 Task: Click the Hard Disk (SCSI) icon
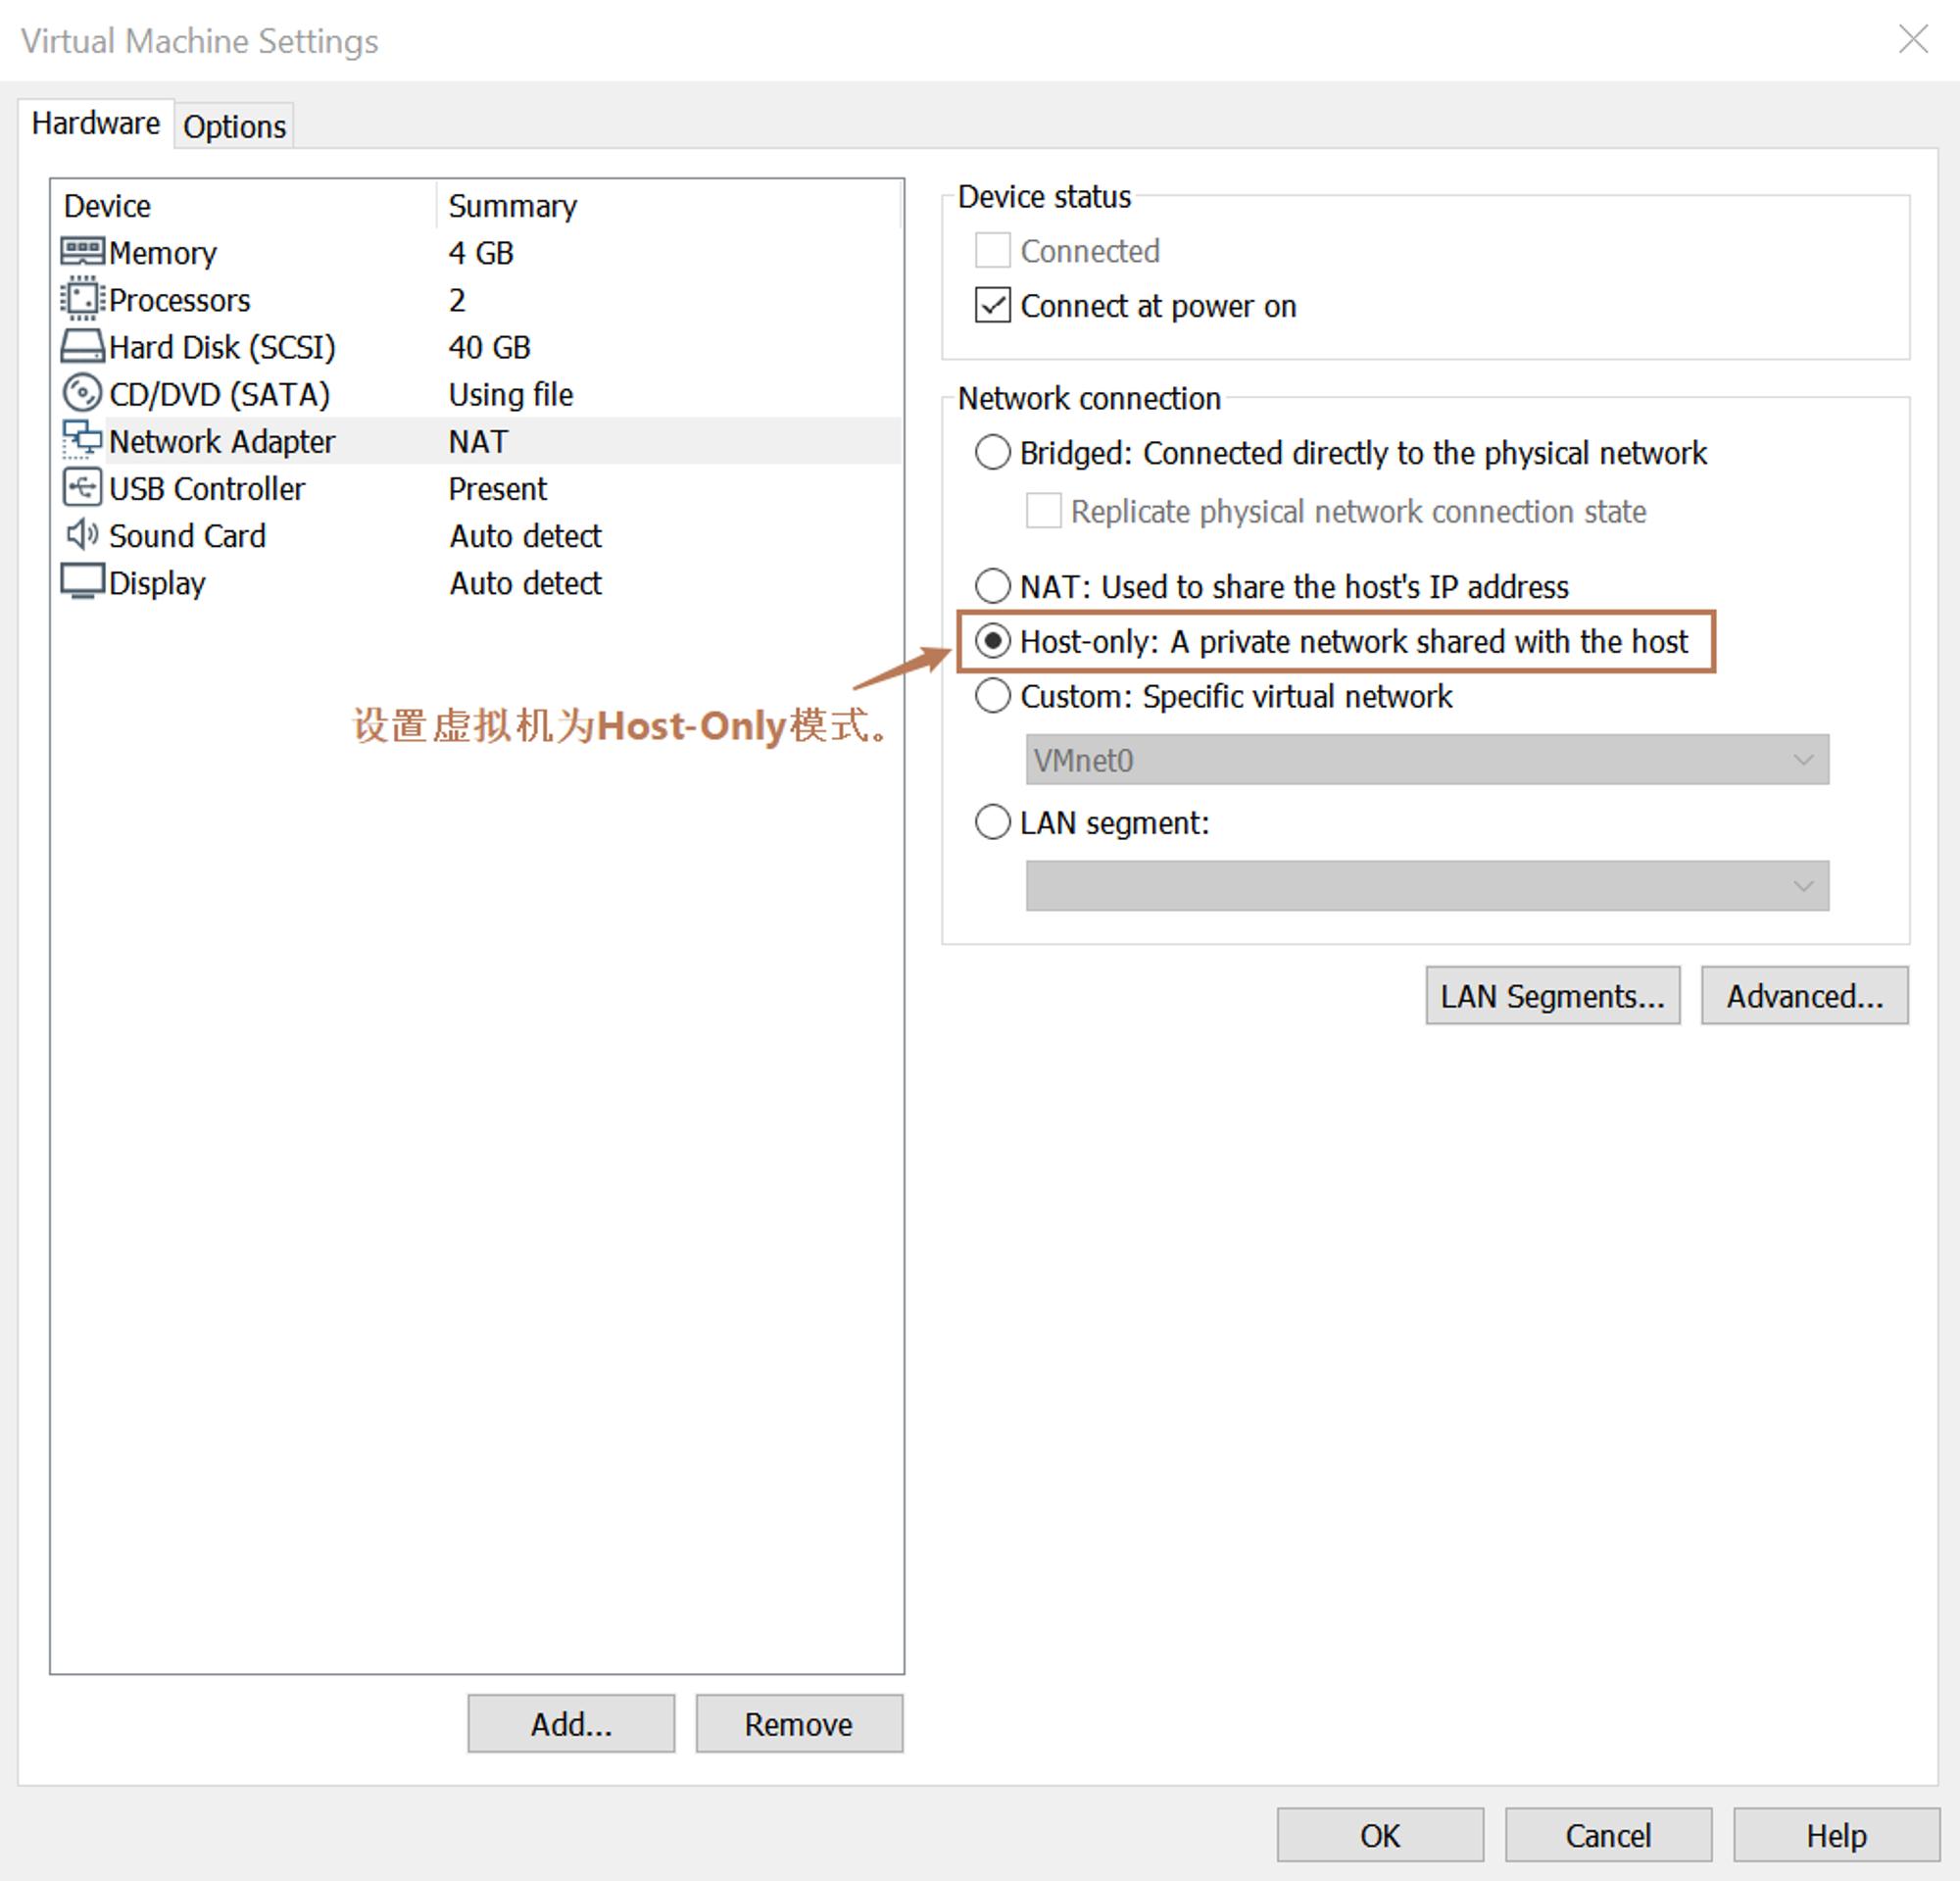tap(82, 346)
